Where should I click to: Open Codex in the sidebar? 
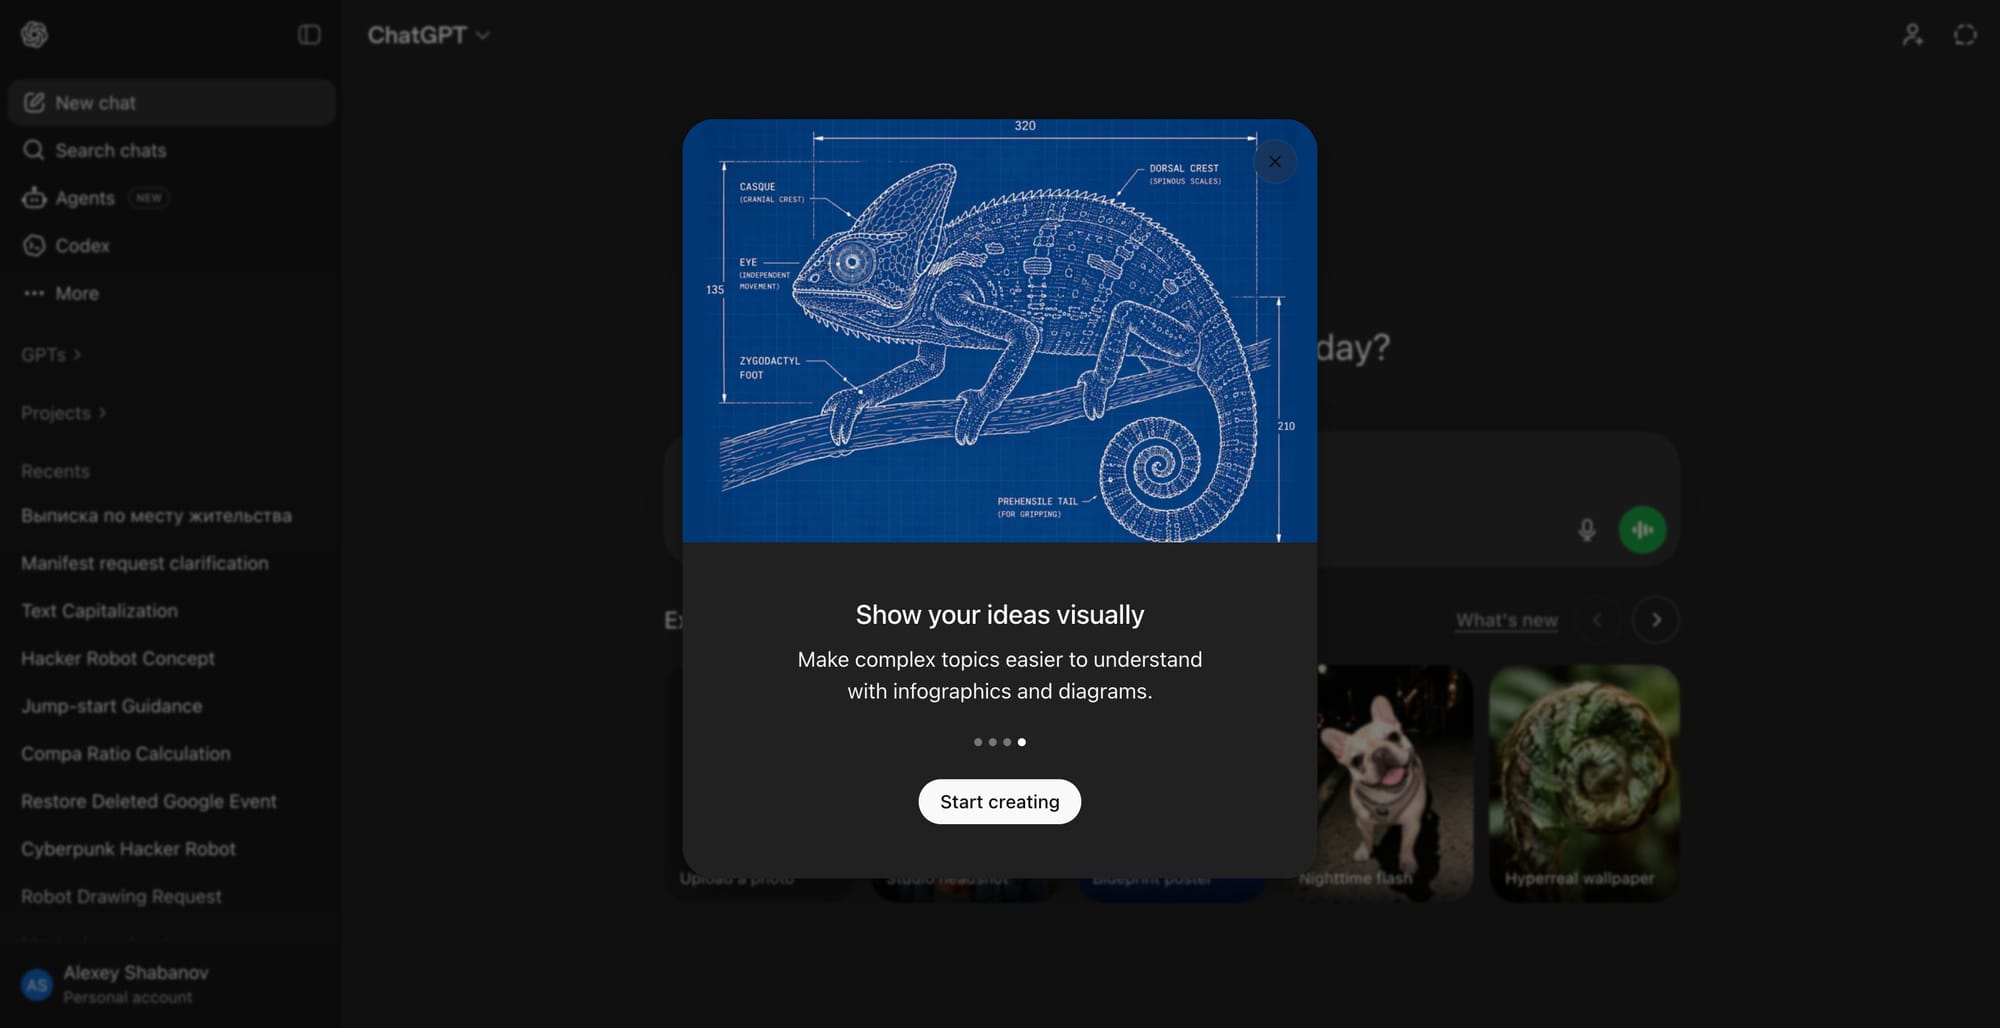[171, 245]
